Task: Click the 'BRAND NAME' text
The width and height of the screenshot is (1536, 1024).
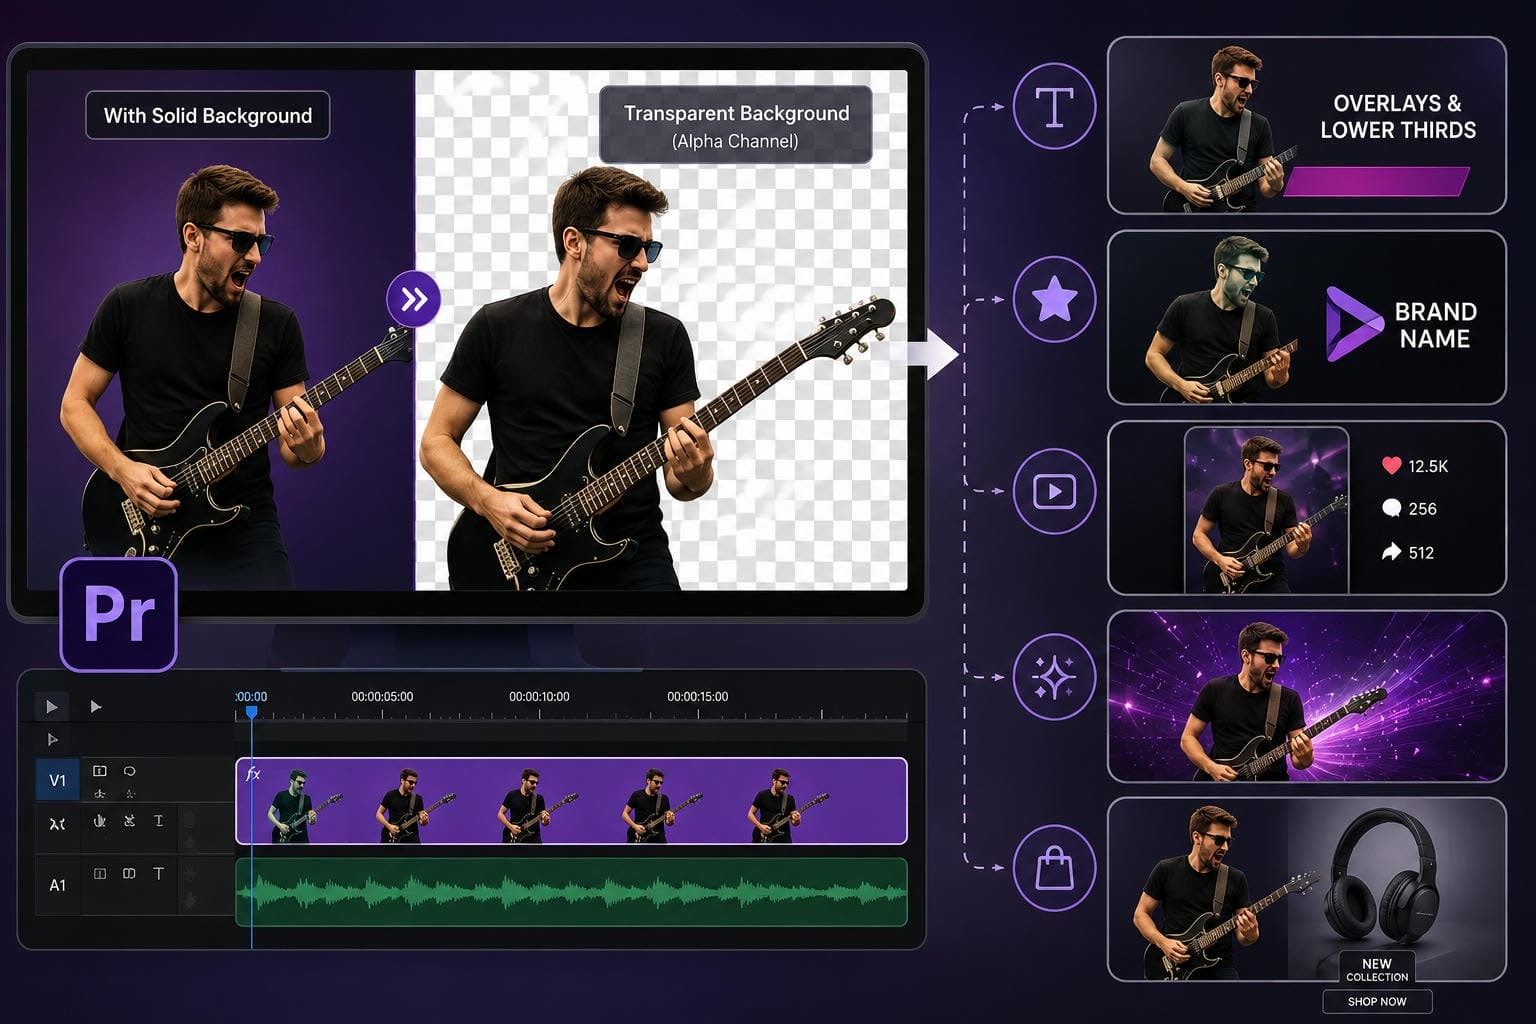Action: (1435, 325)
